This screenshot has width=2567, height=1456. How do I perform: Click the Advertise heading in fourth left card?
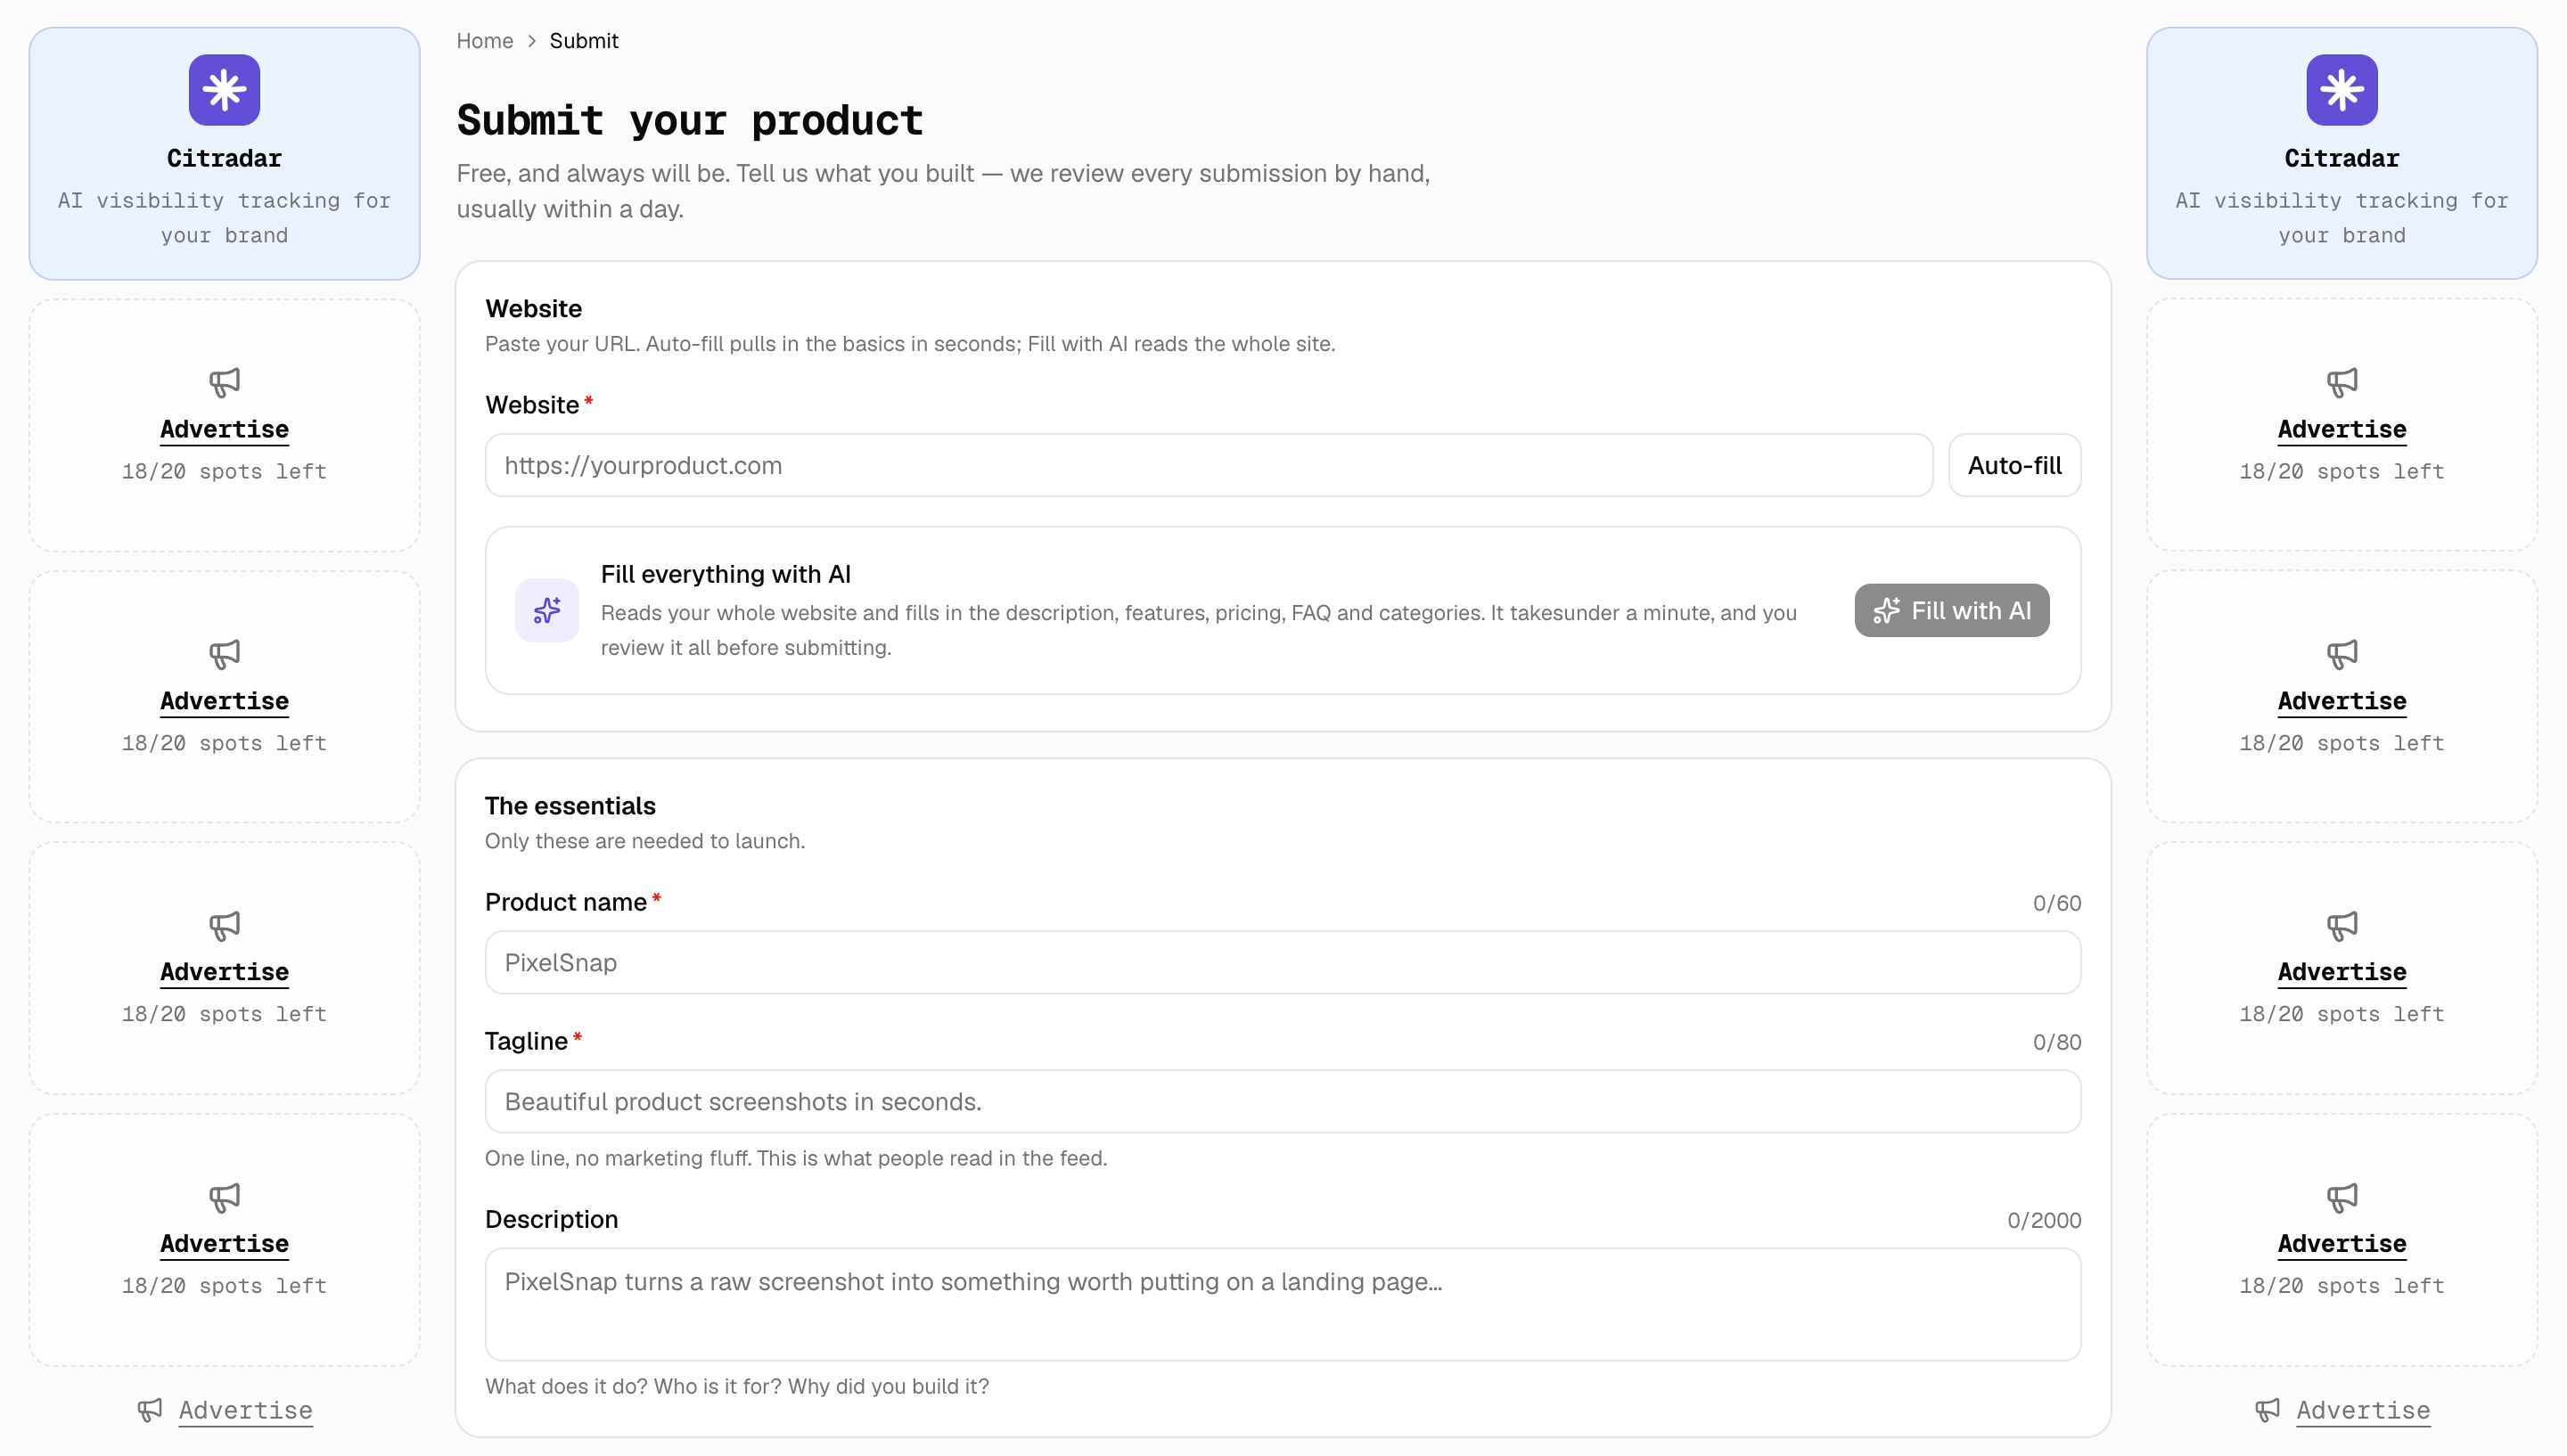coord(224,1243)
